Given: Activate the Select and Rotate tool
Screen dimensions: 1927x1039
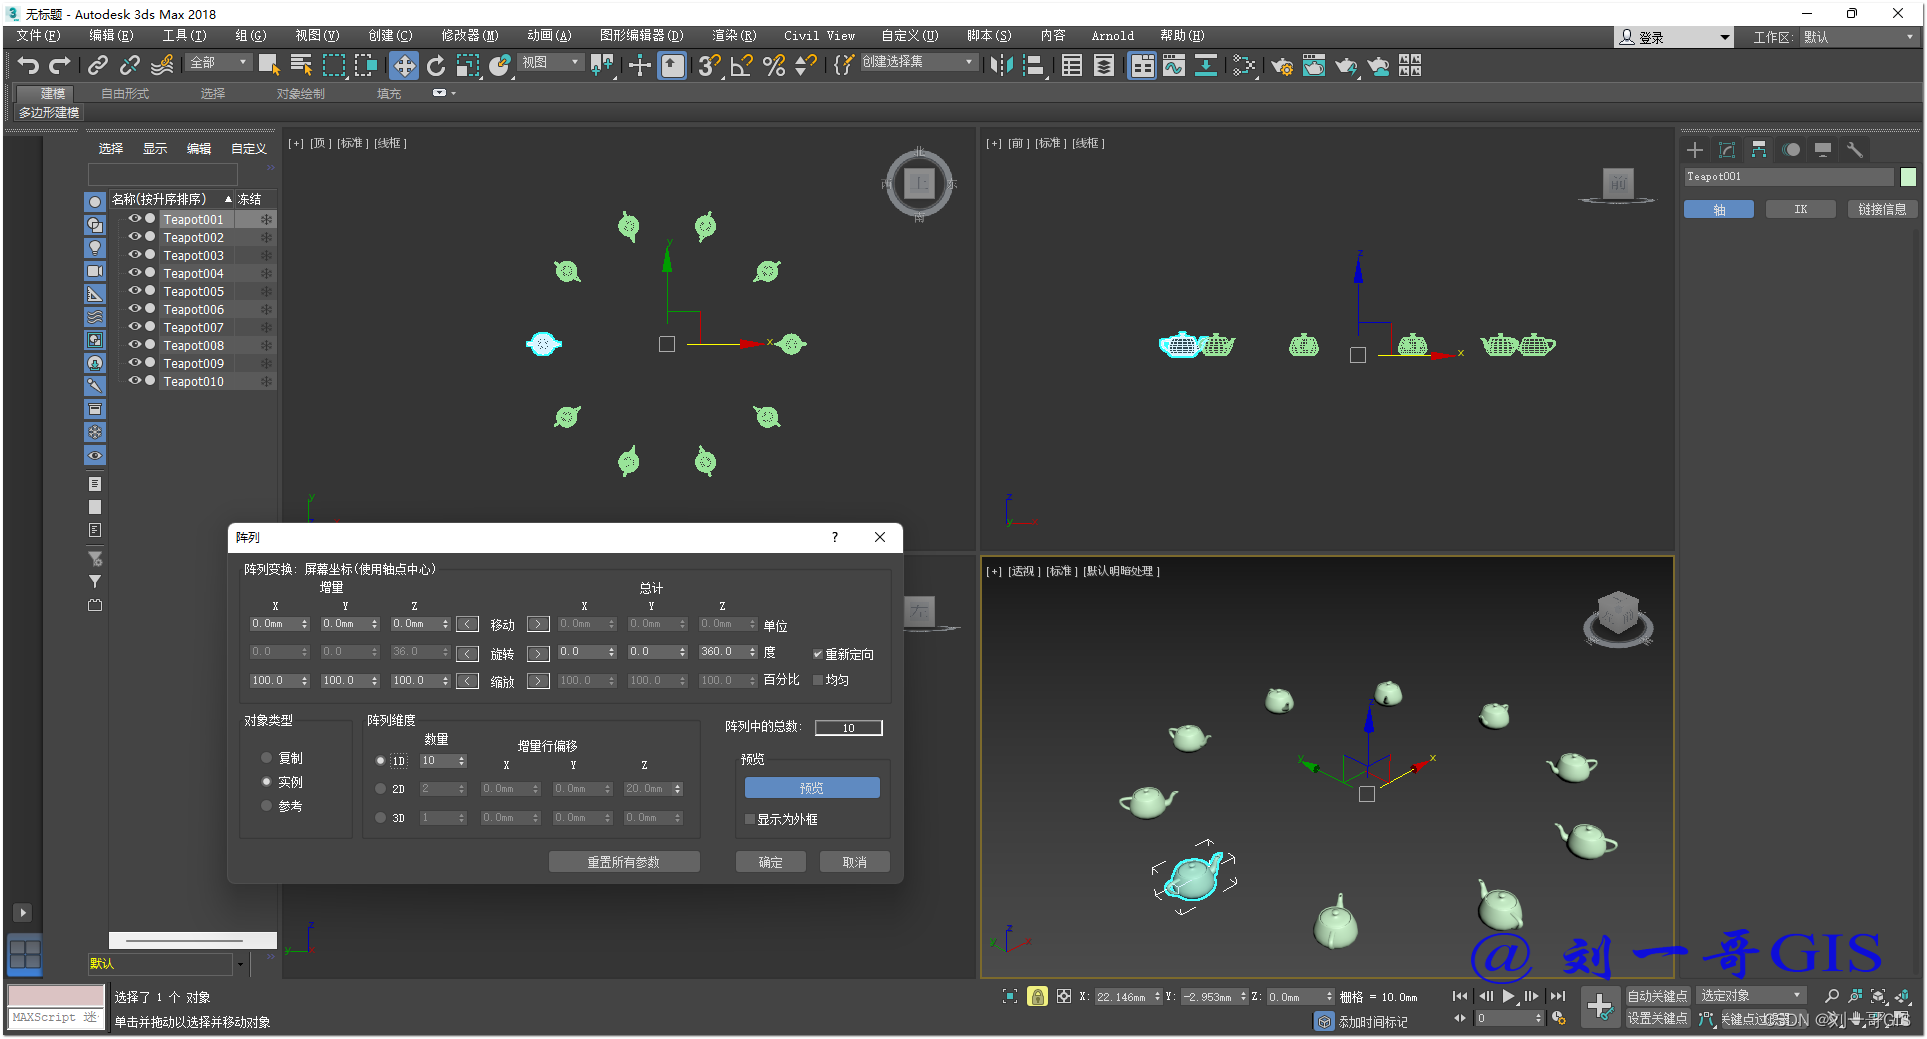Looking at the screenshot, I should tap(436, 66).
